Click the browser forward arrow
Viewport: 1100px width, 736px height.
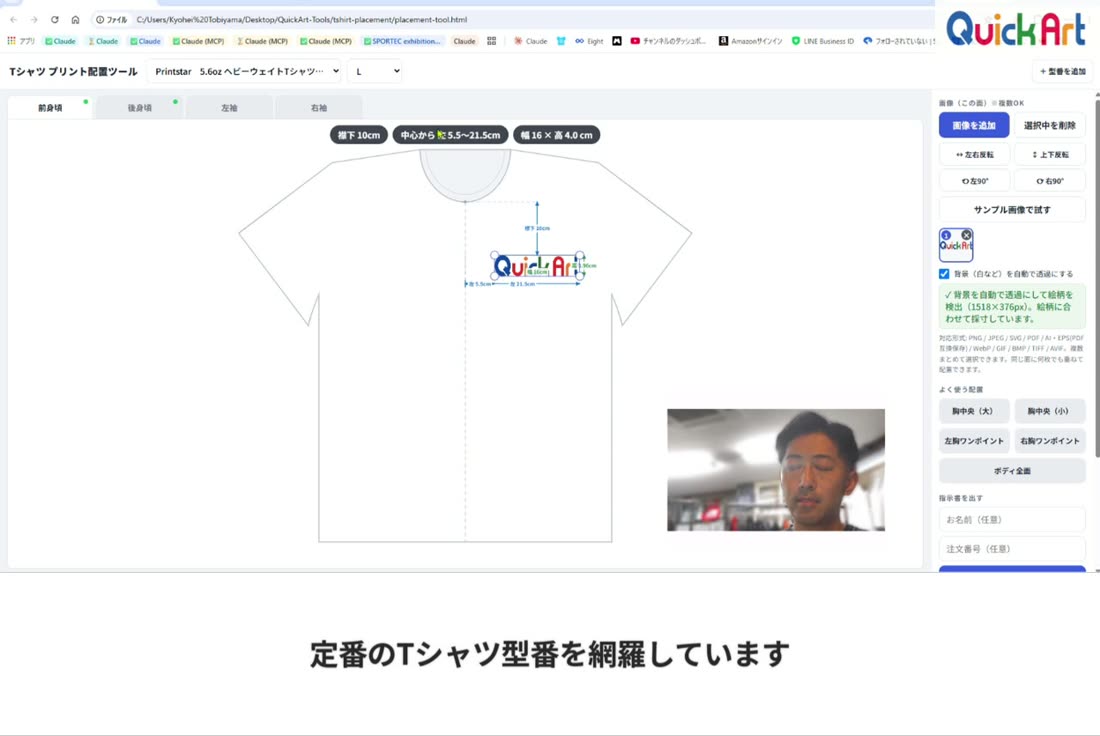[x=34, y=20]
